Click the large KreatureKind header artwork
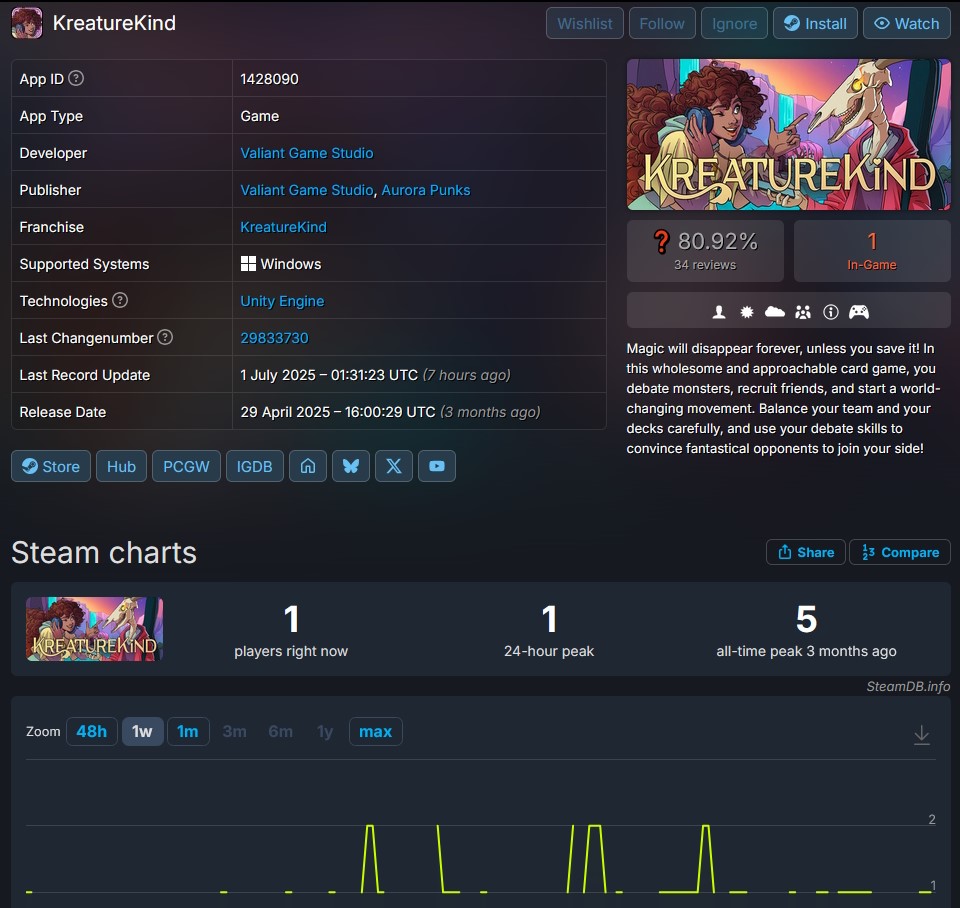Image resolution: width=960 pixels, height=908 pixels. [x=789, y=135]
